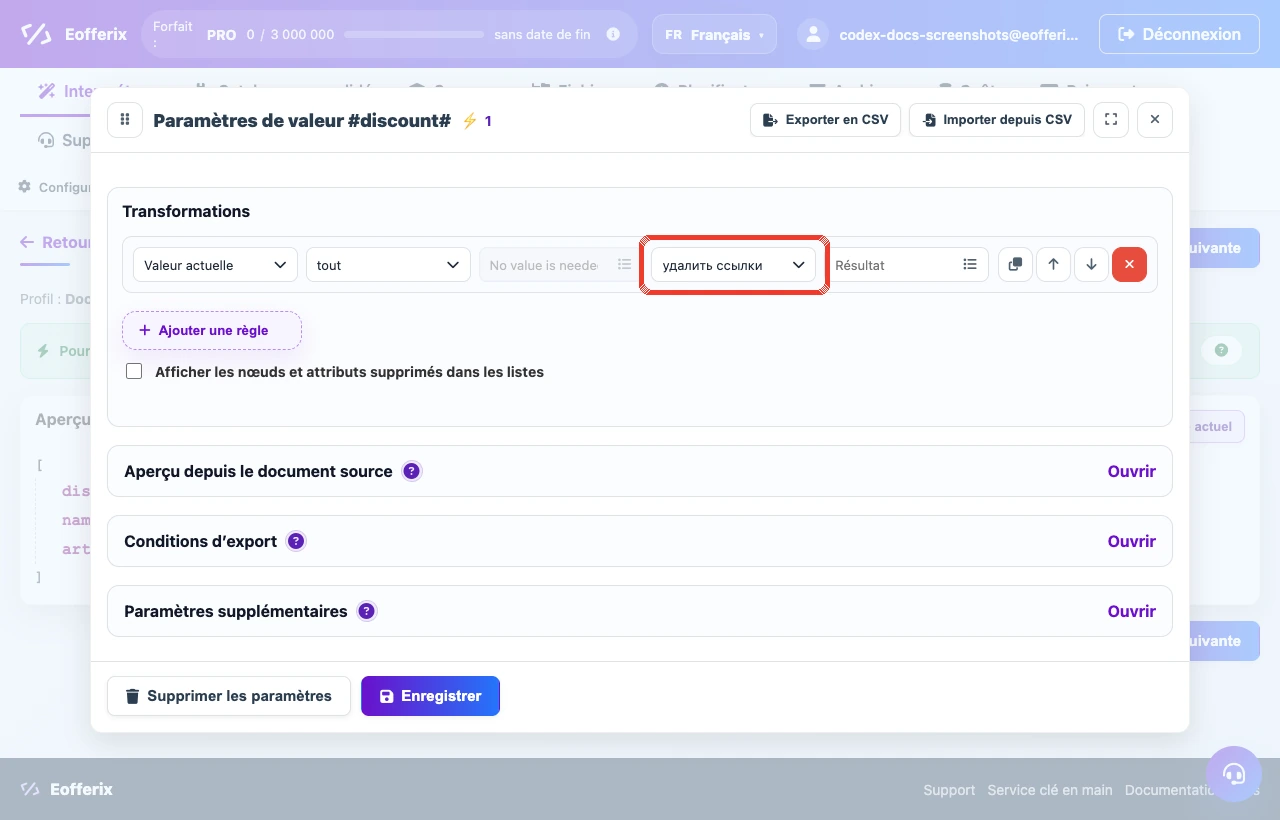The height and width of the screenshot is (820, 1280).
Task: Open support chat headset bubble
Action: (1234, 774)
